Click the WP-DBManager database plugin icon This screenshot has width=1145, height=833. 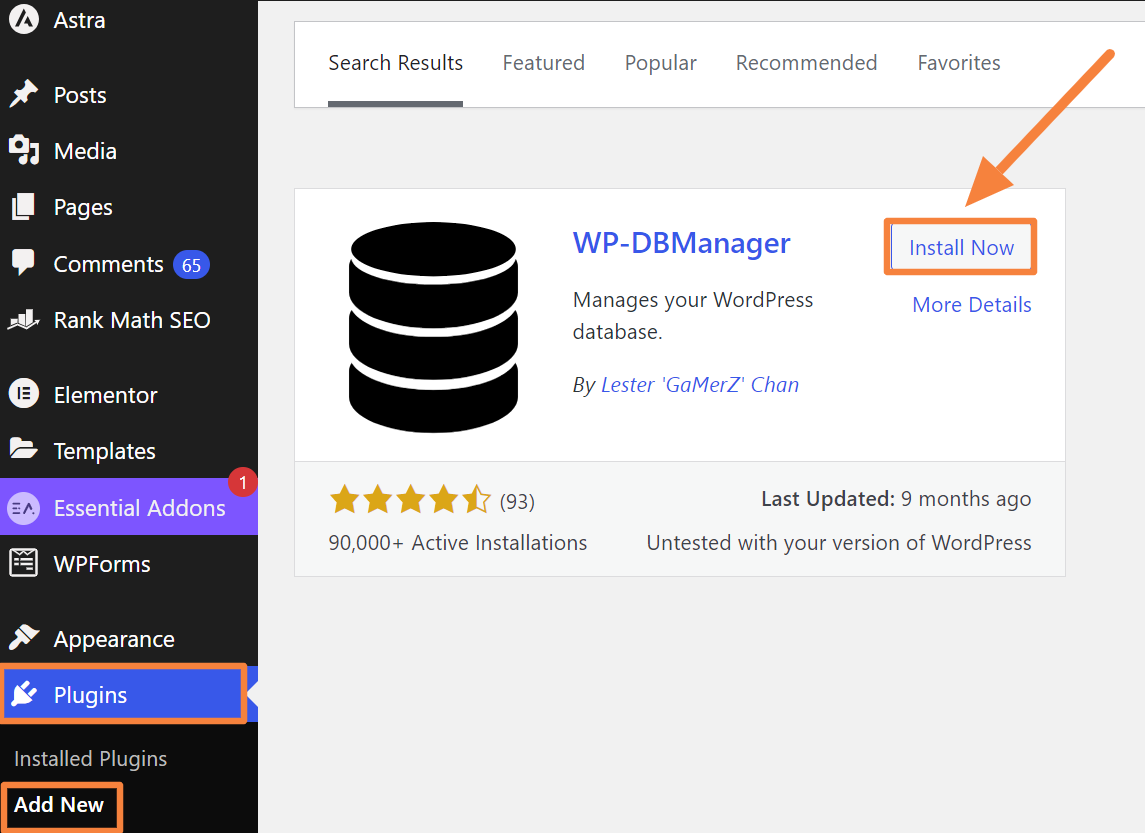[x=433, y=326]
